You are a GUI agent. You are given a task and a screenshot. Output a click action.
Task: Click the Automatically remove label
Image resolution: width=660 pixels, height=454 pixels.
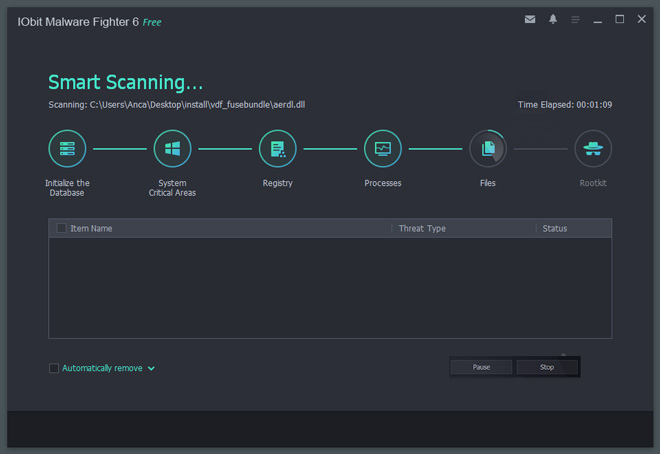[102, 368]
